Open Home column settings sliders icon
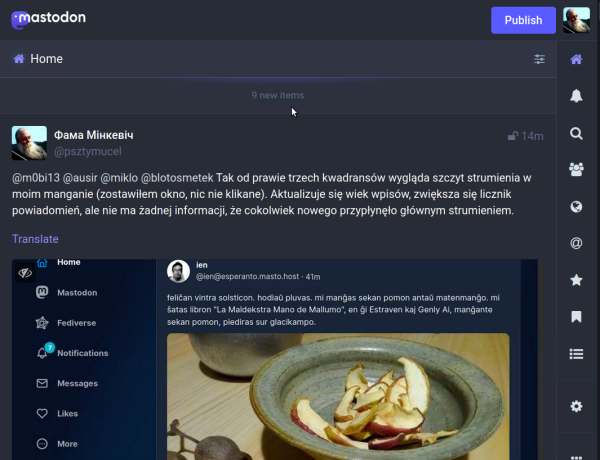600x460 pixels. 539,59
